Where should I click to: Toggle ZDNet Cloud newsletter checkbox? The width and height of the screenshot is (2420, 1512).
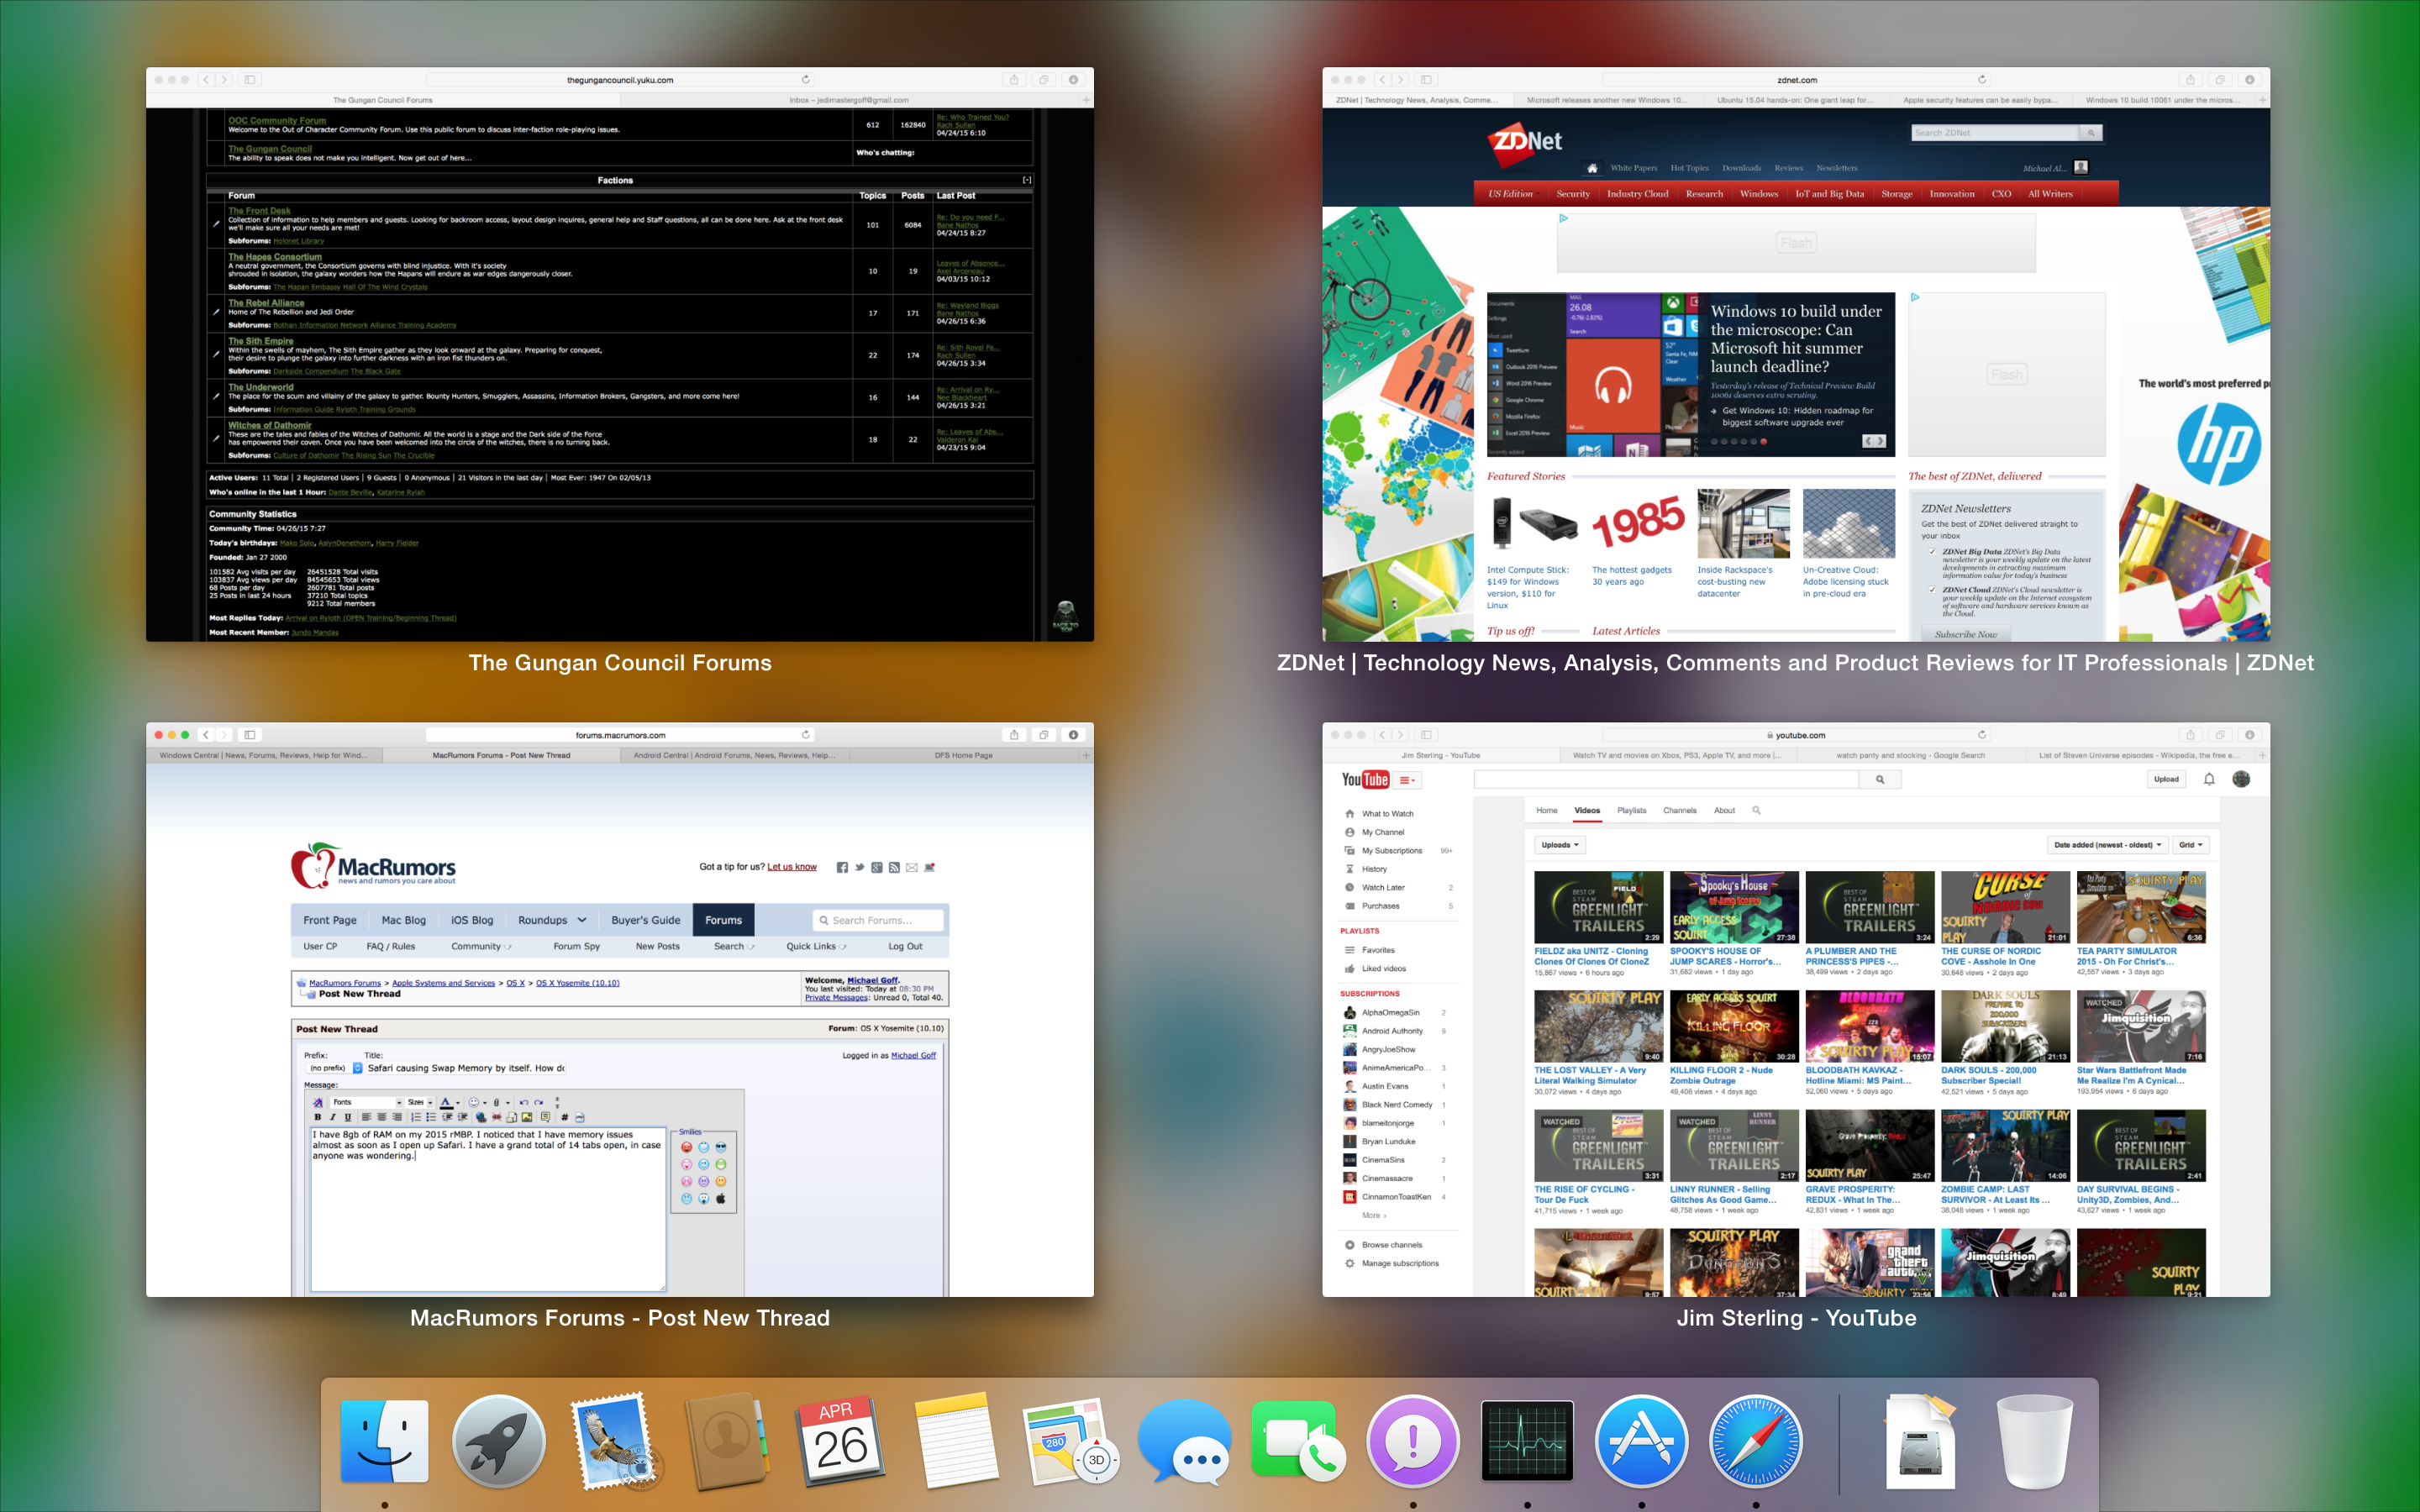click(x=1931, y=589)
